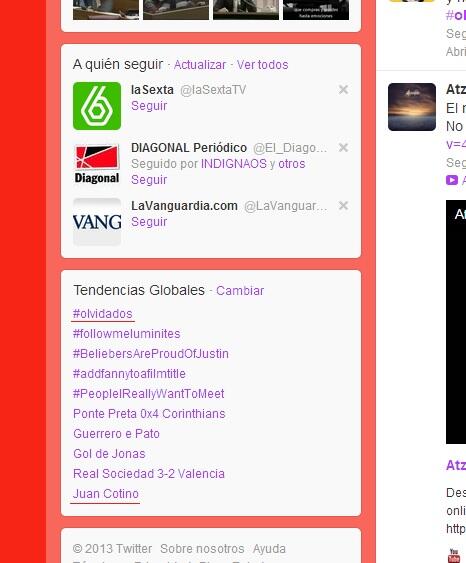Open the first photo thumbnail at top
The image size is (466, 563).
(106, 10)
